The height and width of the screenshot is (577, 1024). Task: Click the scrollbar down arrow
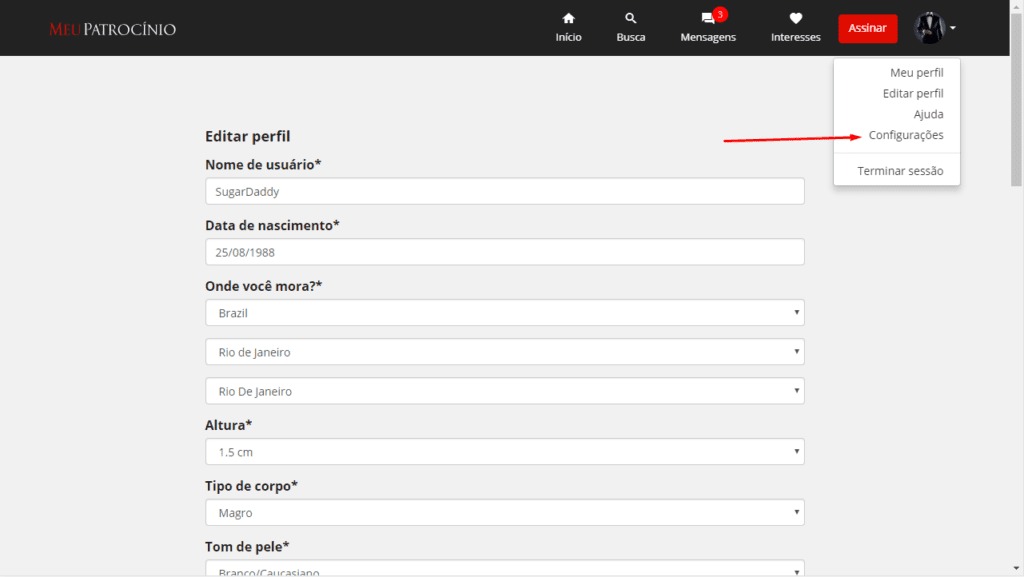click(1016, 569)
